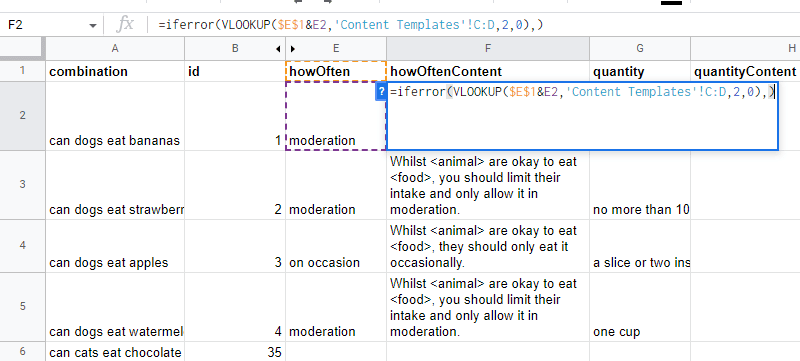Viewport: 800px width, 361px height.
Task: Select the cell 'can cats eat chocolate'
Action: [115, 352]
